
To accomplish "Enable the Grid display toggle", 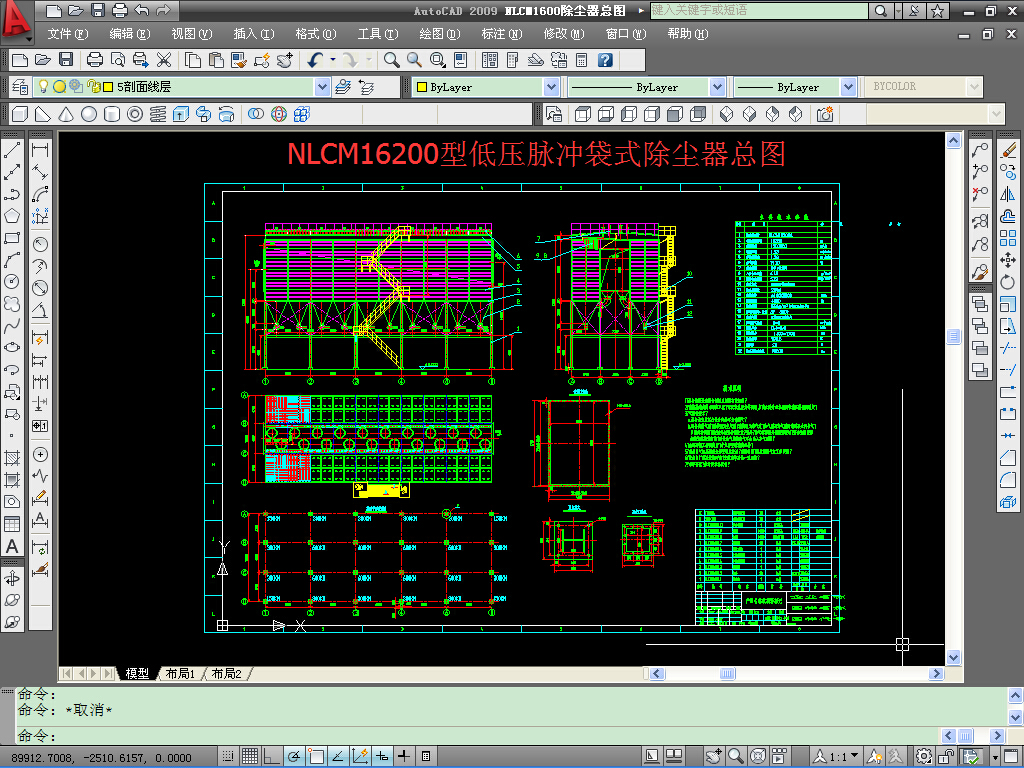I will click(249, 757).
